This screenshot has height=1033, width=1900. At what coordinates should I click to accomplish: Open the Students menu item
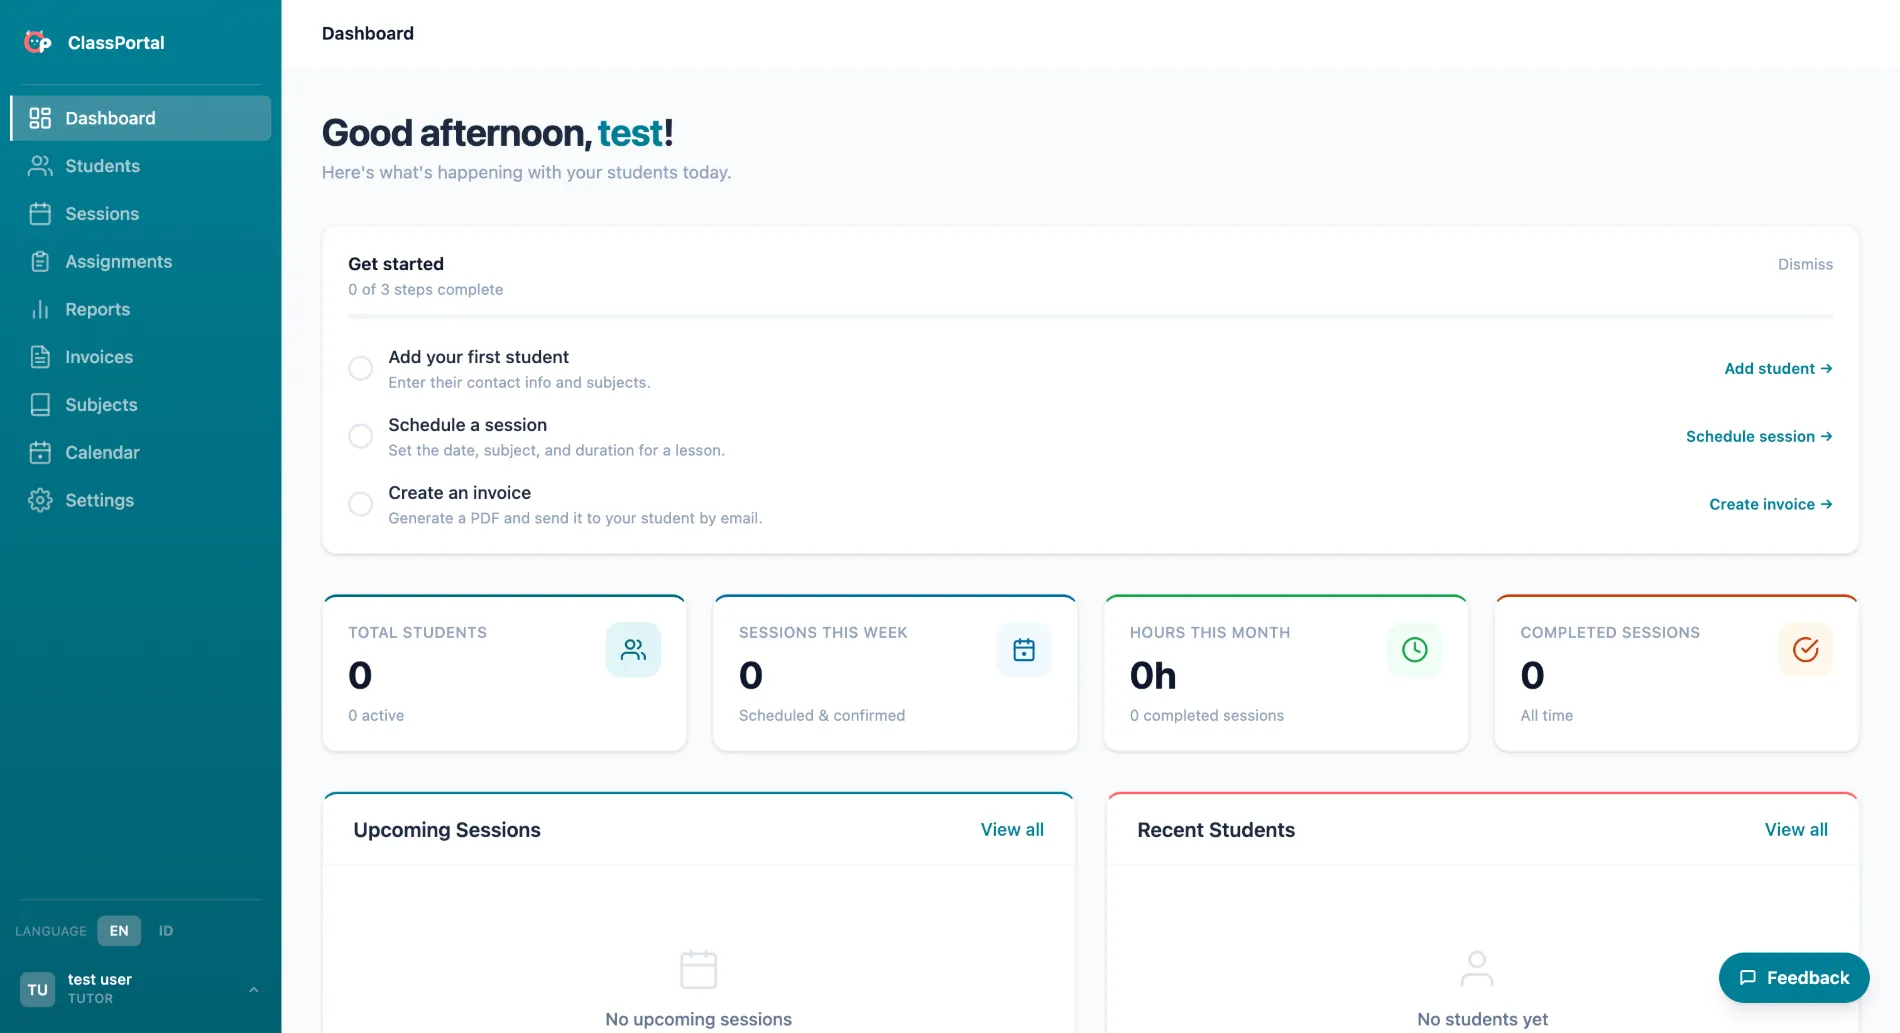(141, 166)
